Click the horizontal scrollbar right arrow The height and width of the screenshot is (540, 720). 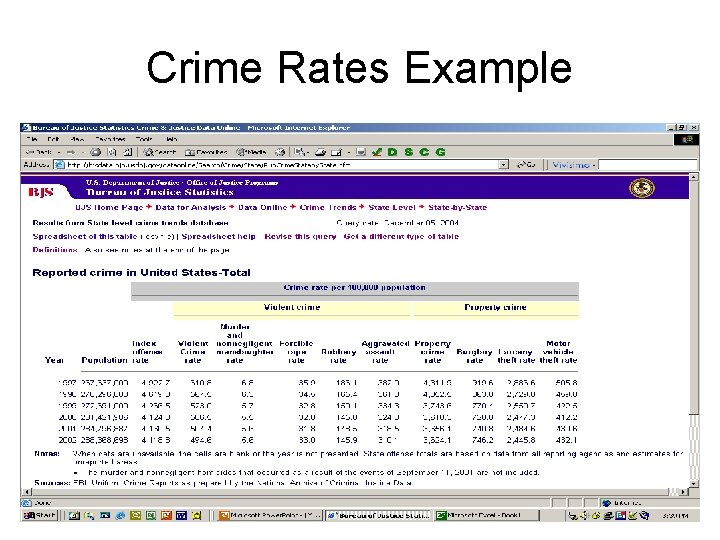point(683,492)
